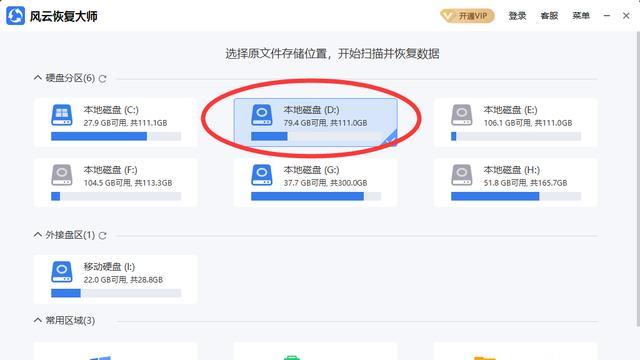Select 本地磁盘 (F:) label

click(x=111, y=170)
